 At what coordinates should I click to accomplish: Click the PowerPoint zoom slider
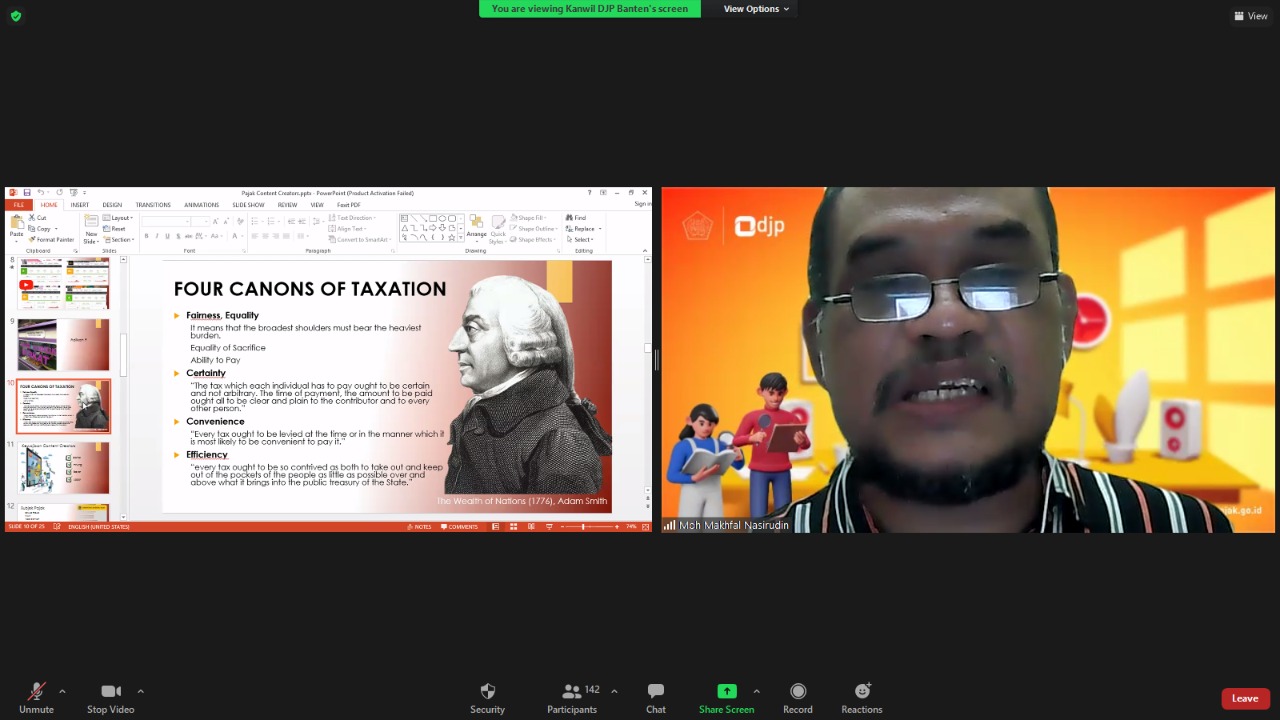[584, 527]
